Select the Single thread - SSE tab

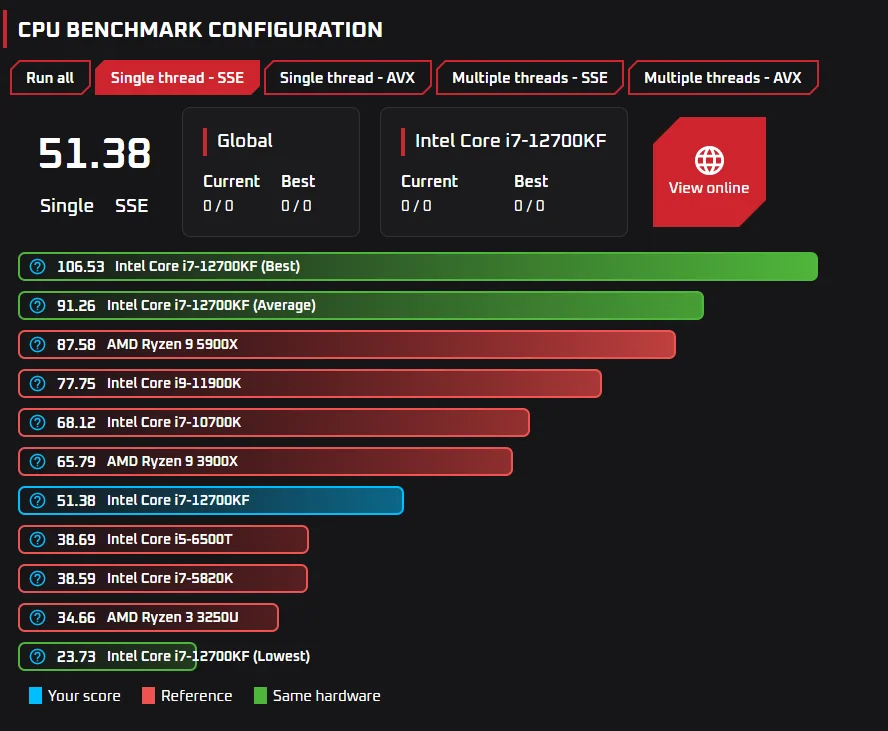point(177,78)
